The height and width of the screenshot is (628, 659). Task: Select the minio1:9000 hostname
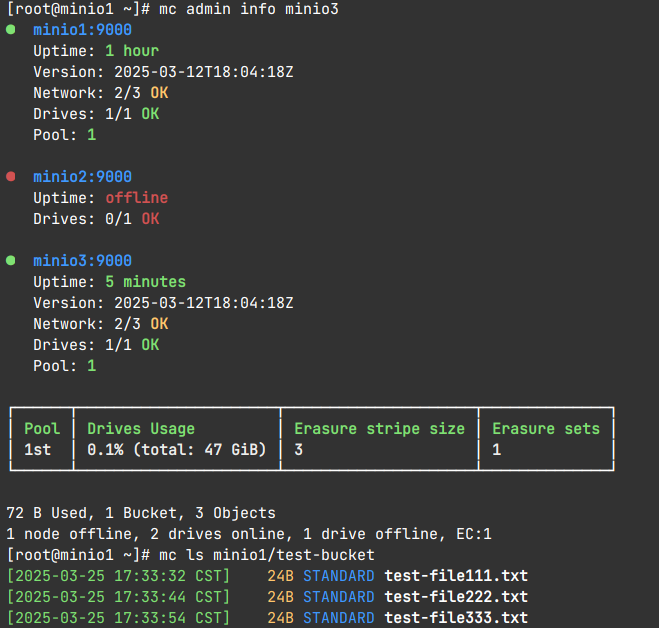click(x=82, y=30)
